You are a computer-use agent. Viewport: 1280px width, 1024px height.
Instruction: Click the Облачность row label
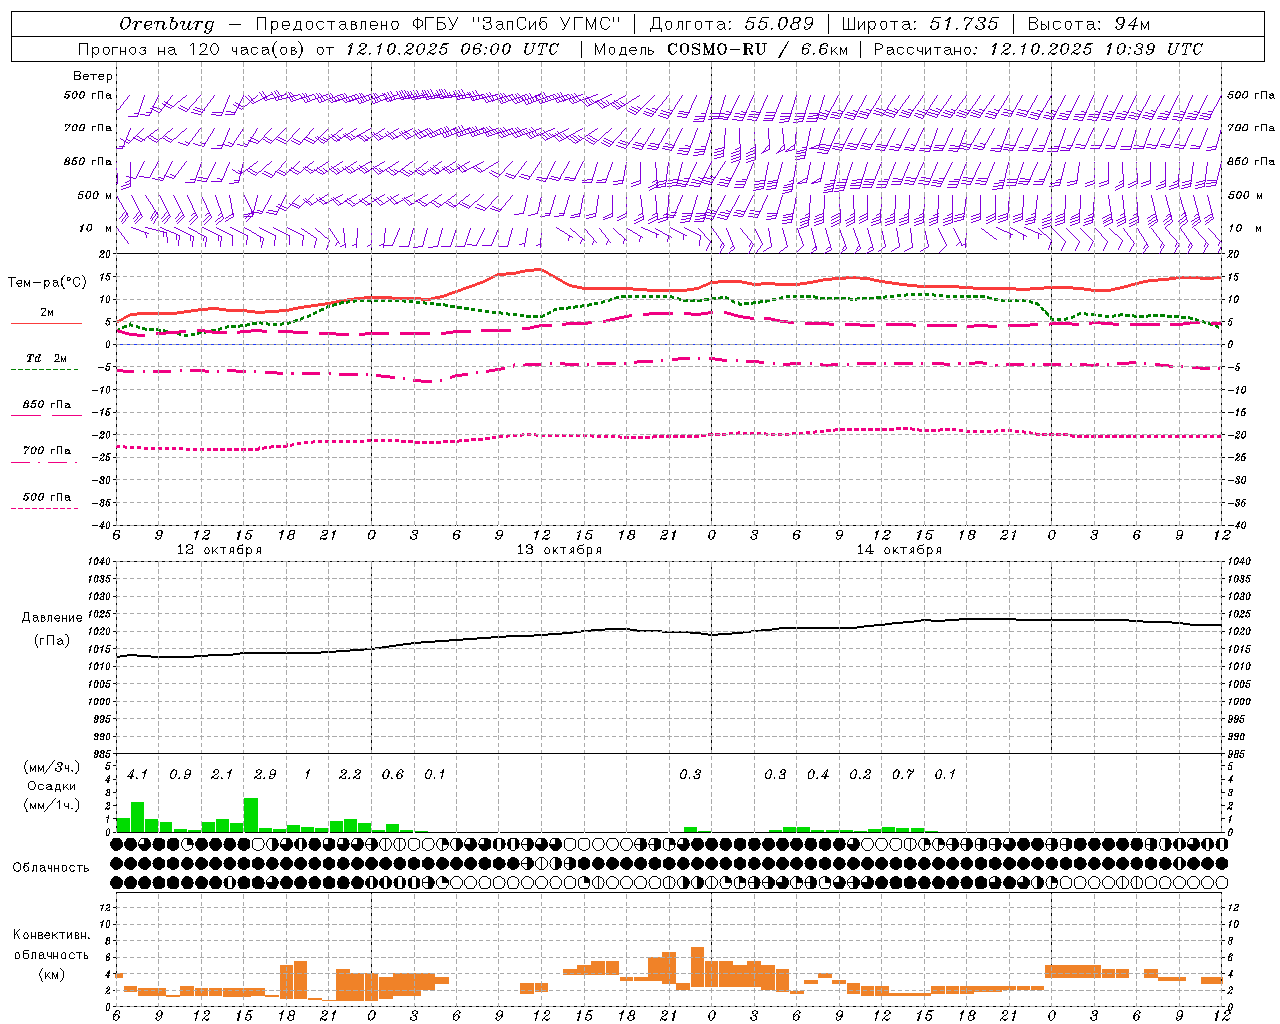[50, 867]
